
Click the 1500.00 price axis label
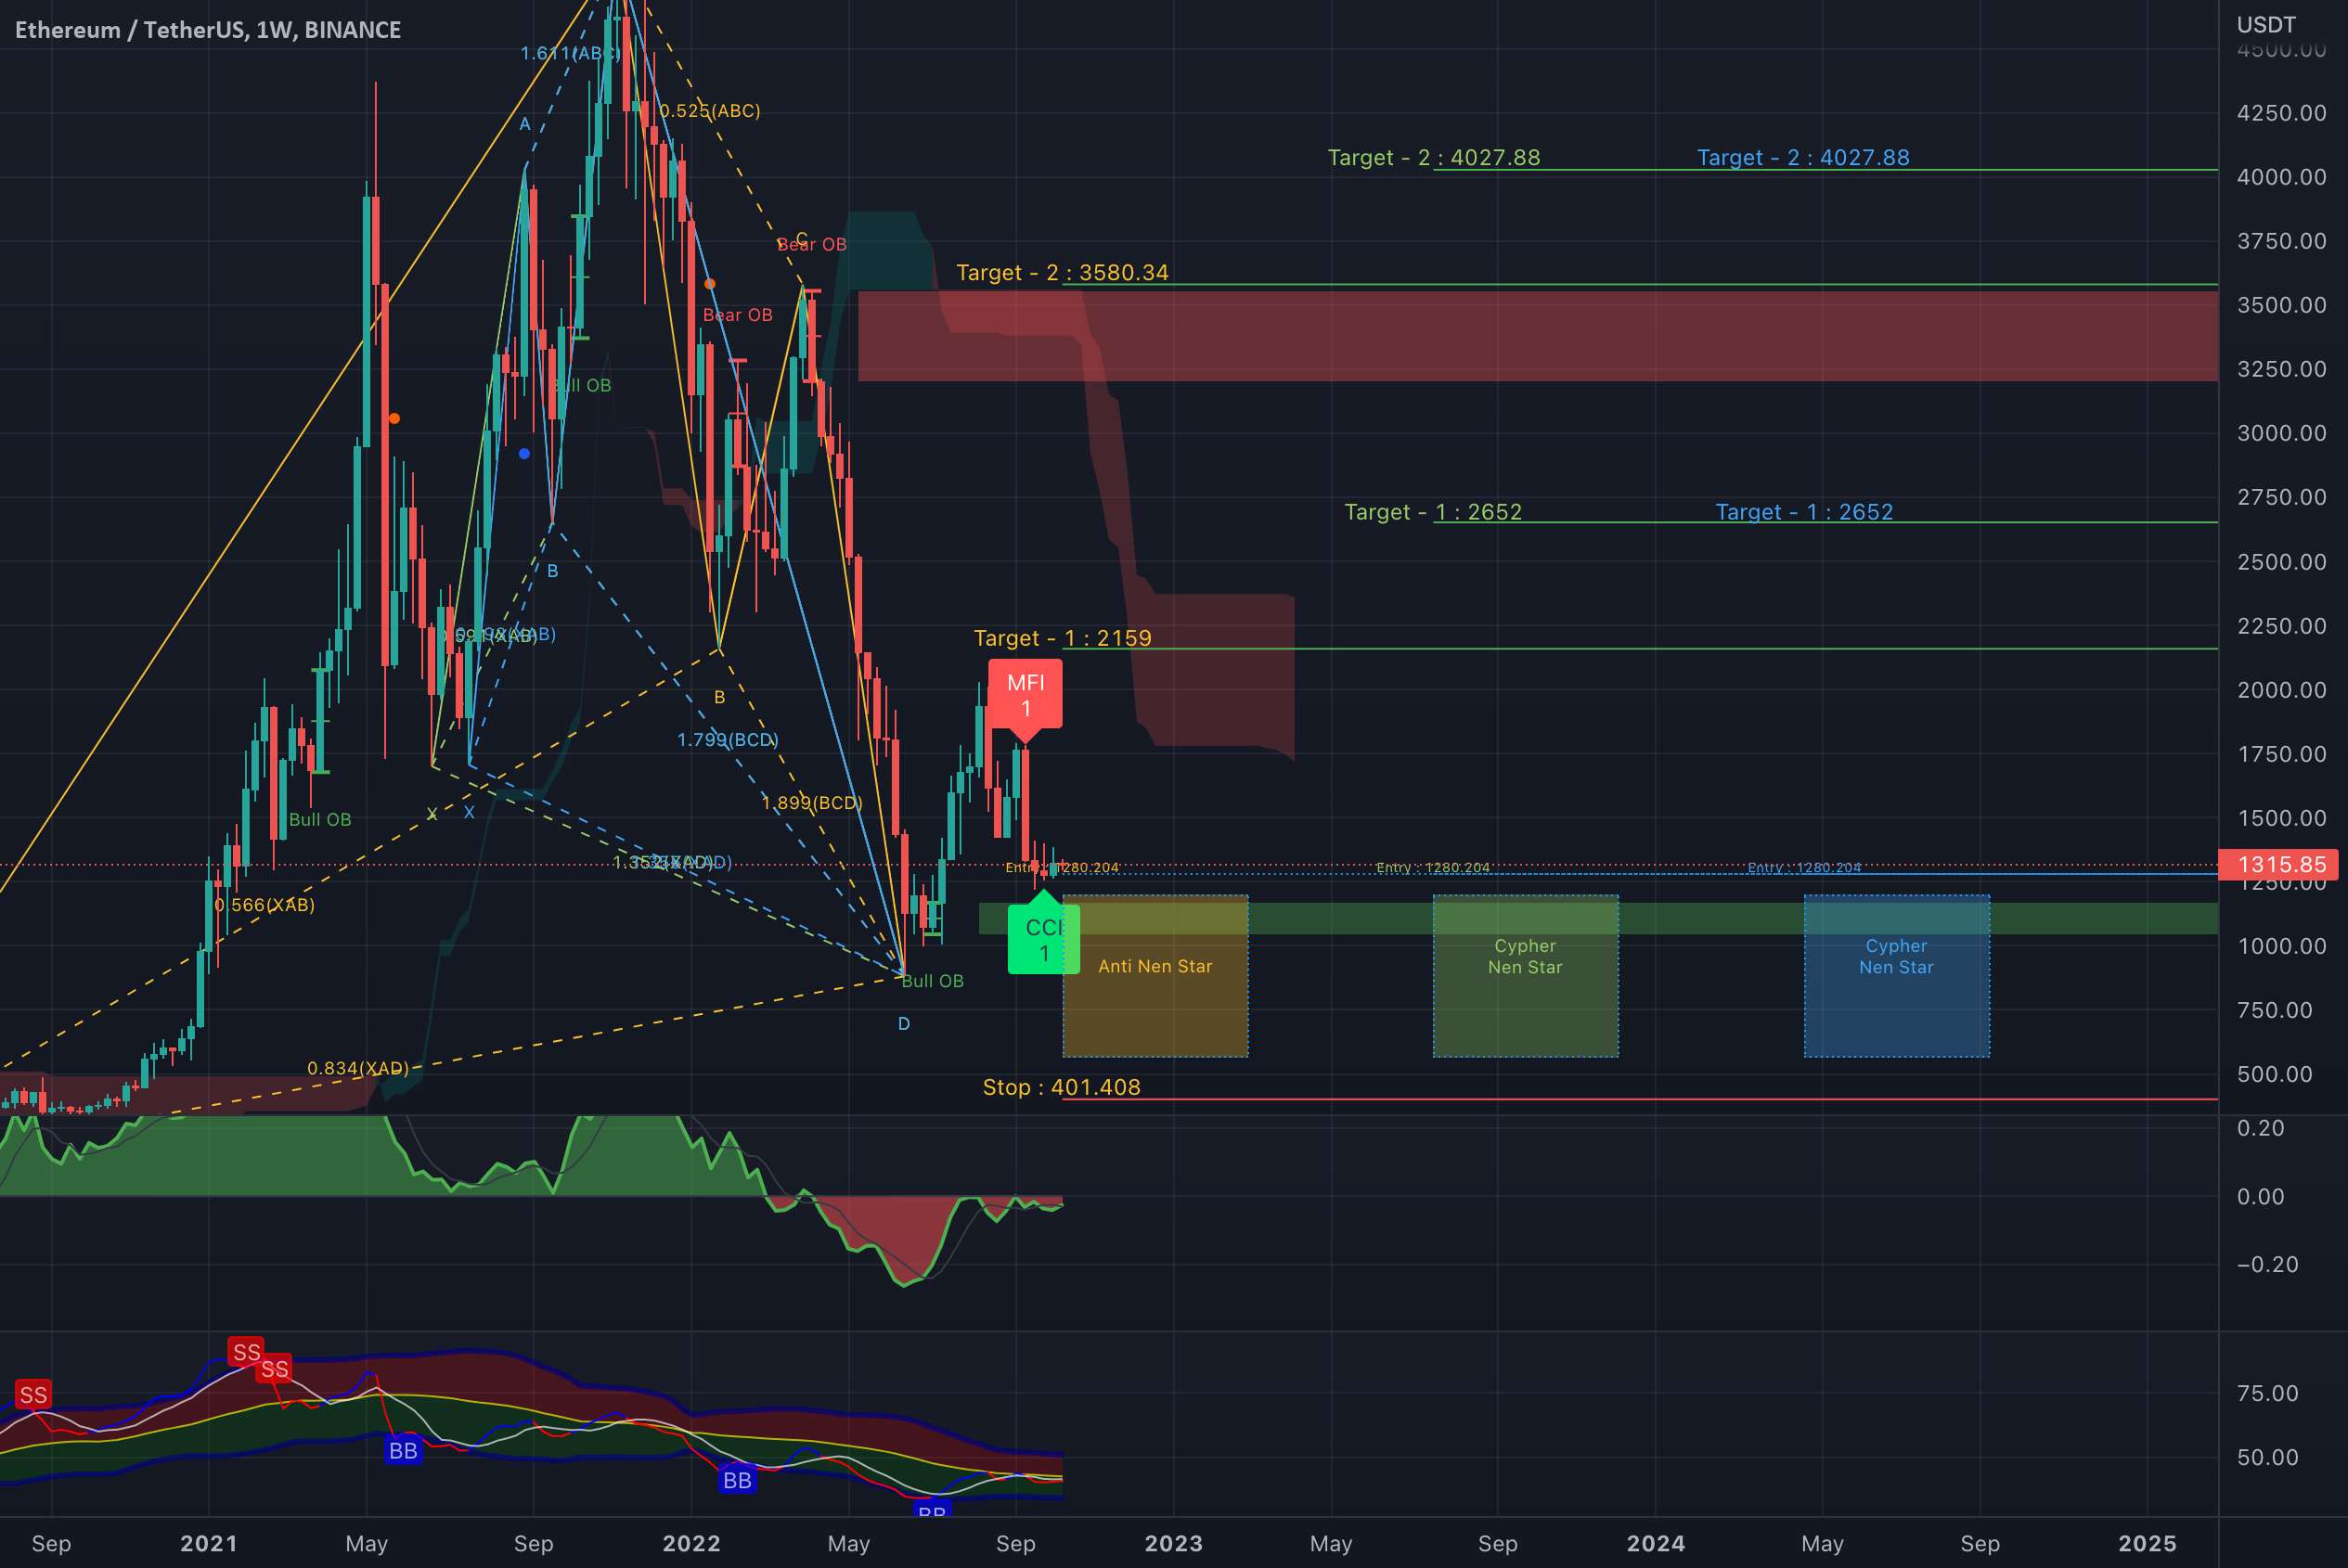pyautogui.click(x=2281, y=818)
